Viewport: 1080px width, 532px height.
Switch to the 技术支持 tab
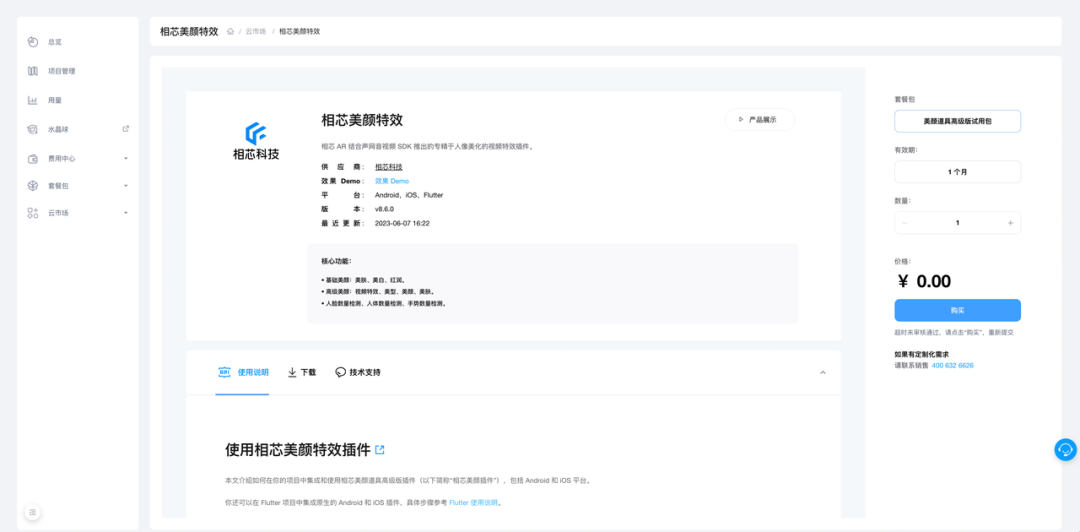point(357,372)
